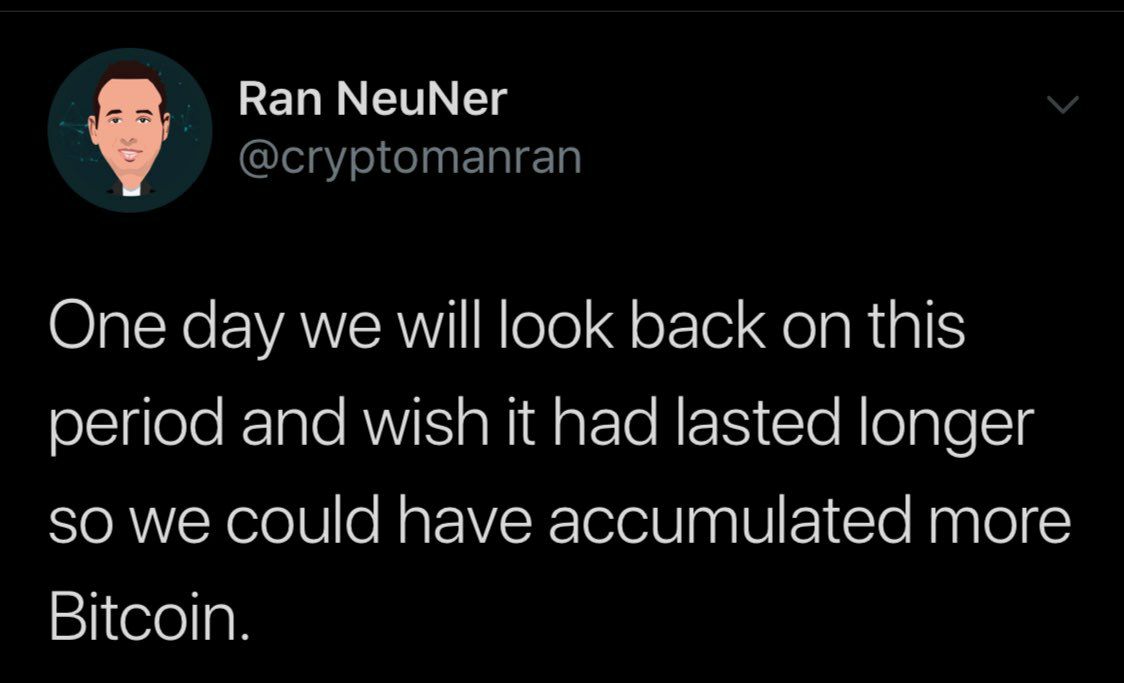Click the word "could" in the tweet
Viewport: 1124px width, 683px height.
coord(303,520)
